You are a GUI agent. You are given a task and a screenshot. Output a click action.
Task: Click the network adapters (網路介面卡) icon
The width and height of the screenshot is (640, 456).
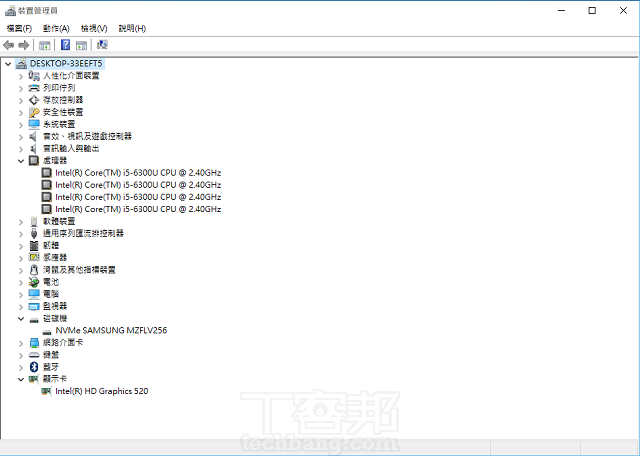tap(34, 342)
